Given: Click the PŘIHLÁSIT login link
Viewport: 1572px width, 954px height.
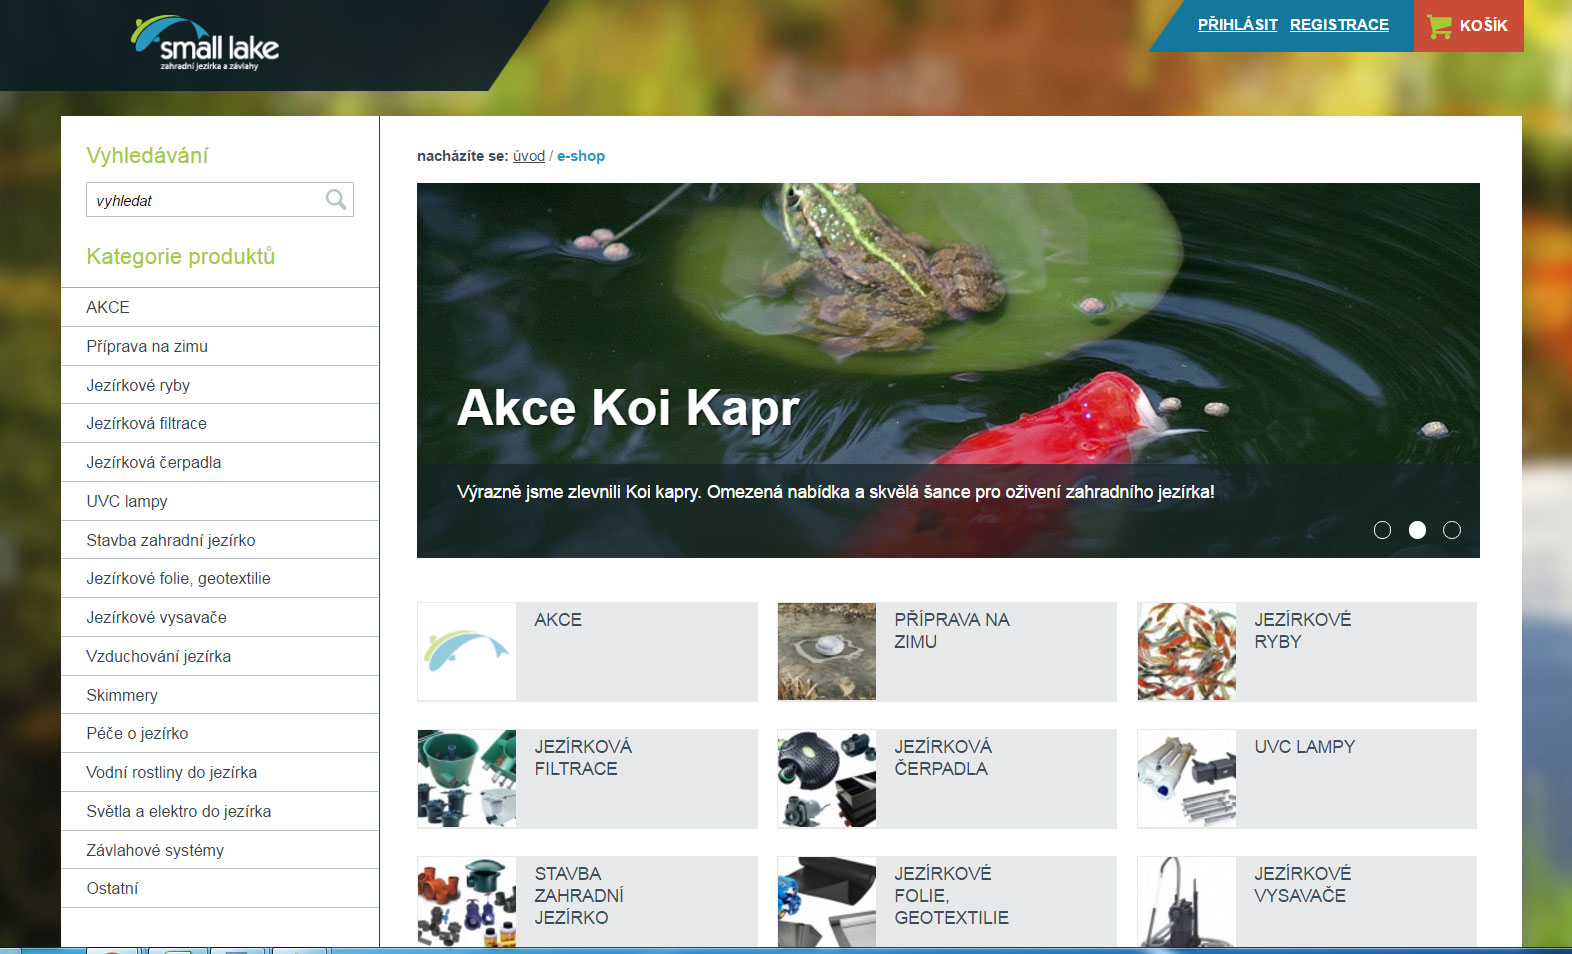Looking at the screenshot, I should (x=1238, y=25).
